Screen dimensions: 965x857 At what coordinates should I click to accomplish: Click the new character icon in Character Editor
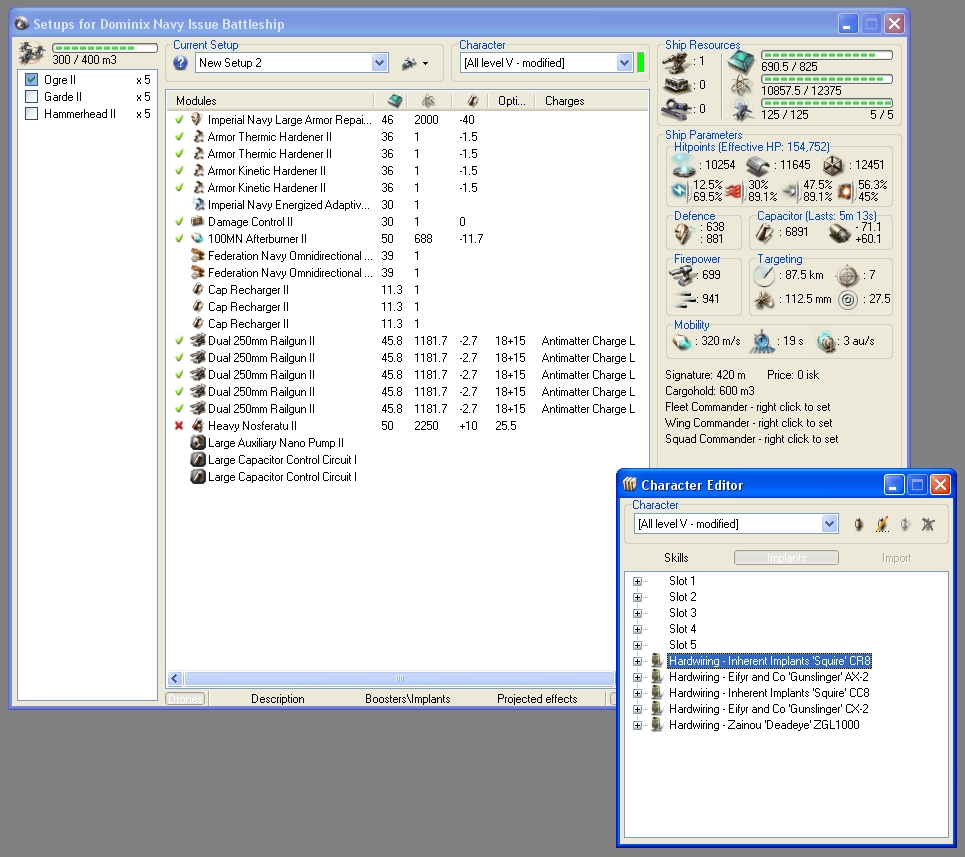pyautogui.click(x=859, y=524)
